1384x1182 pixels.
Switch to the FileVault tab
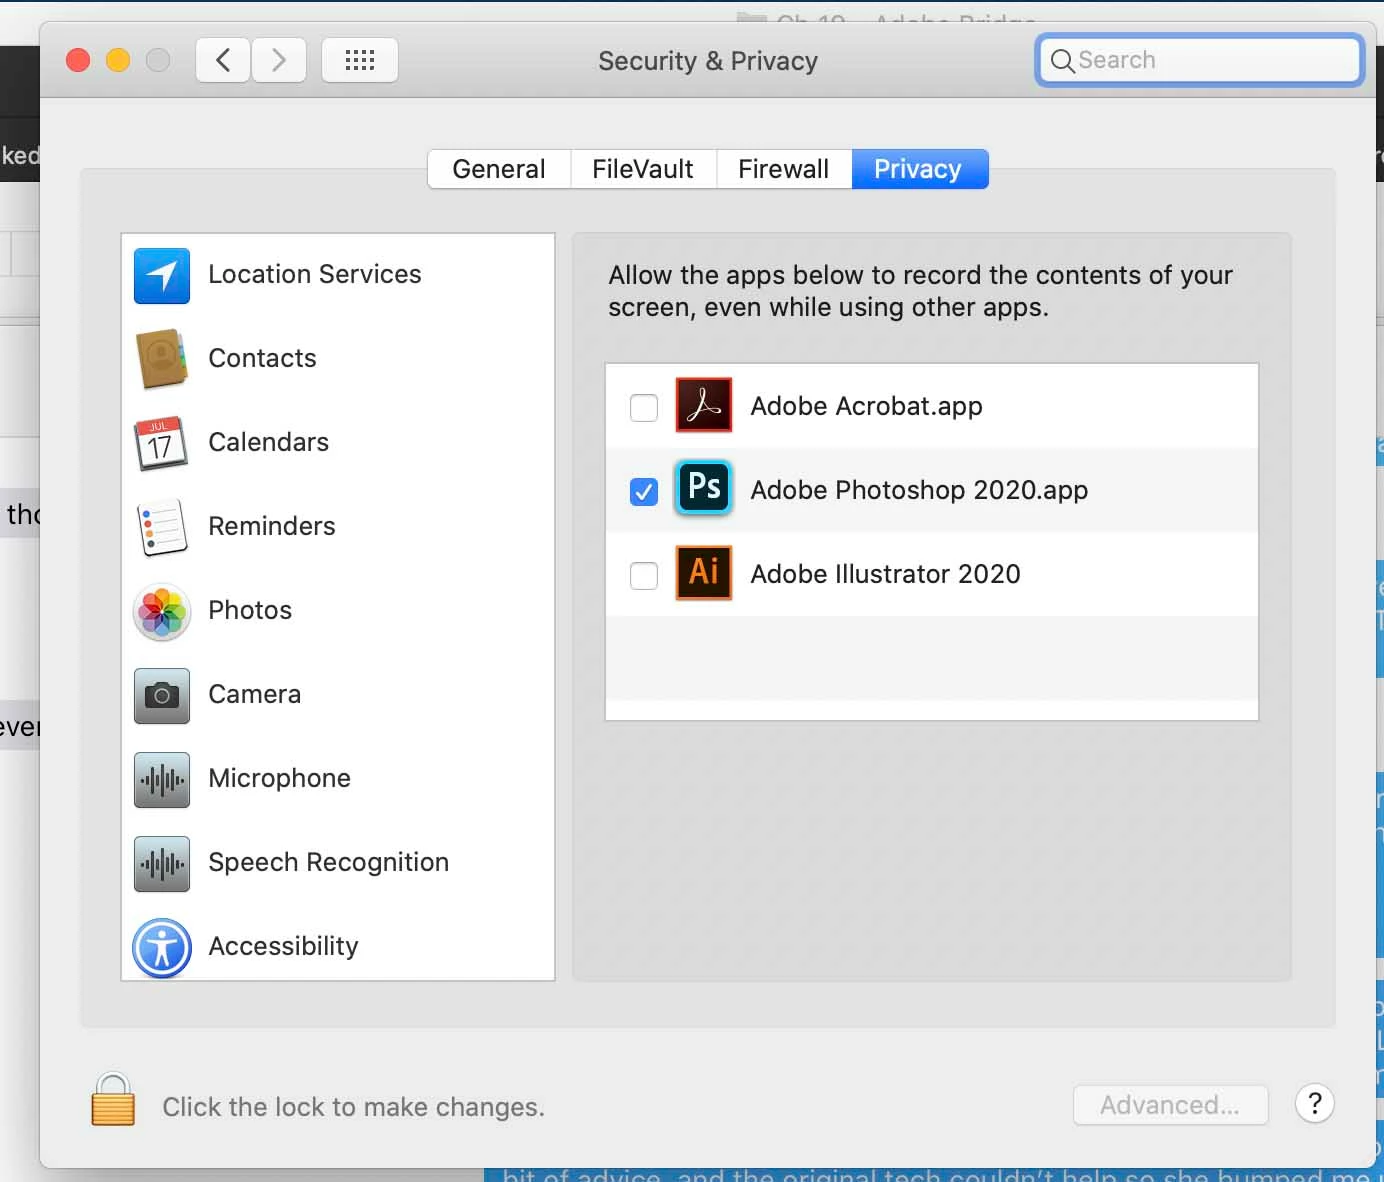pyautogui.click(x=643, y=169)
